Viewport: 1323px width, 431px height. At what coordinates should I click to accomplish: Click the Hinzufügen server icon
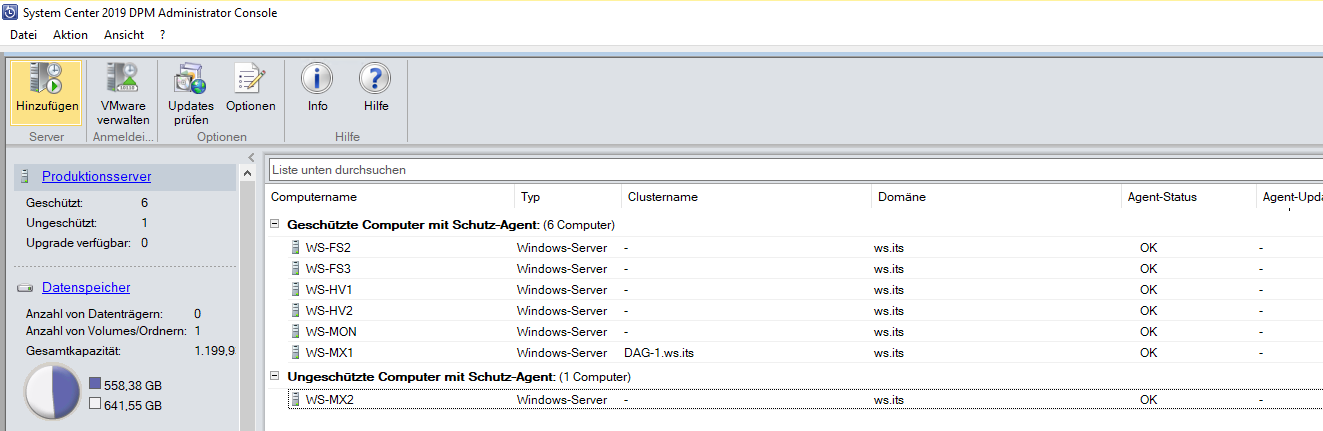pos(46,79)
